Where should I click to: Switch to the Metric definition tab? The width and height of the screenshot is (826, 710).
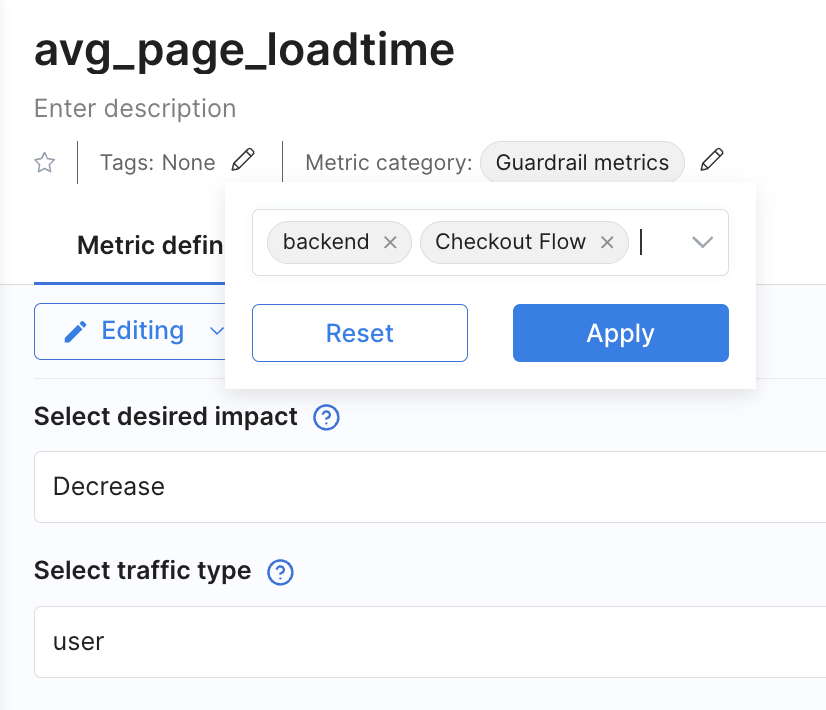coord(150,246)
